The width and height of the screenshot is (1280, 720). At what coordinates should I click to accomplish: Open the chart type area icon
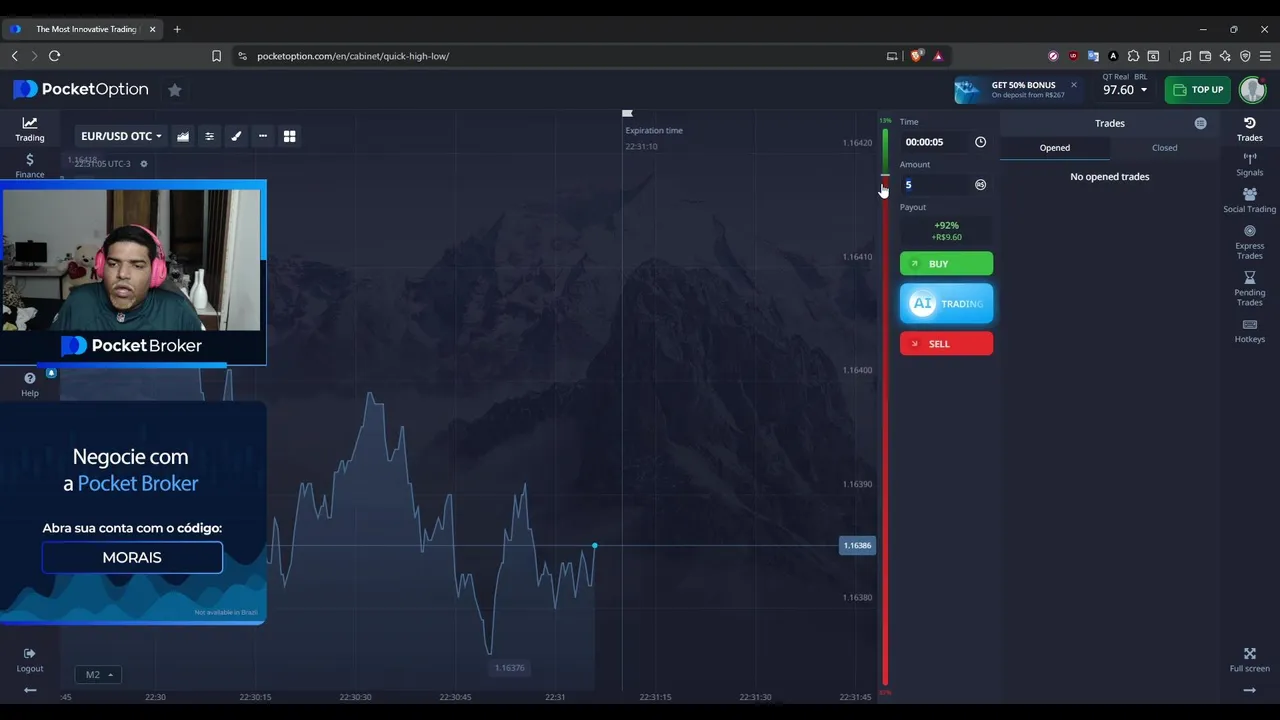click(x=183, y=136)
